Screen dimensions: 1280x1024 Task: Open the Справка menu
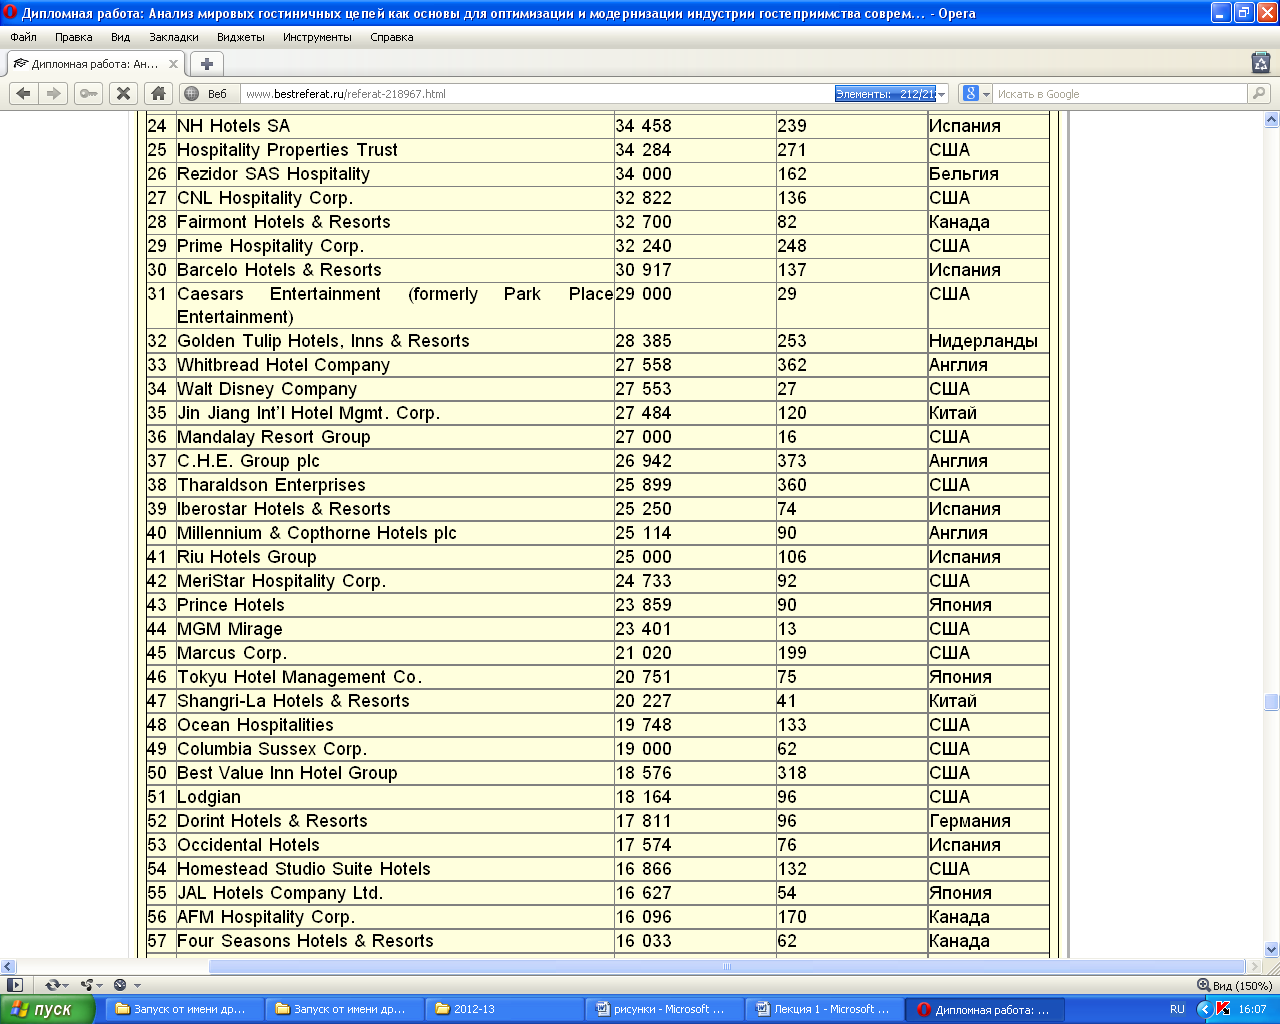[392, 37]
